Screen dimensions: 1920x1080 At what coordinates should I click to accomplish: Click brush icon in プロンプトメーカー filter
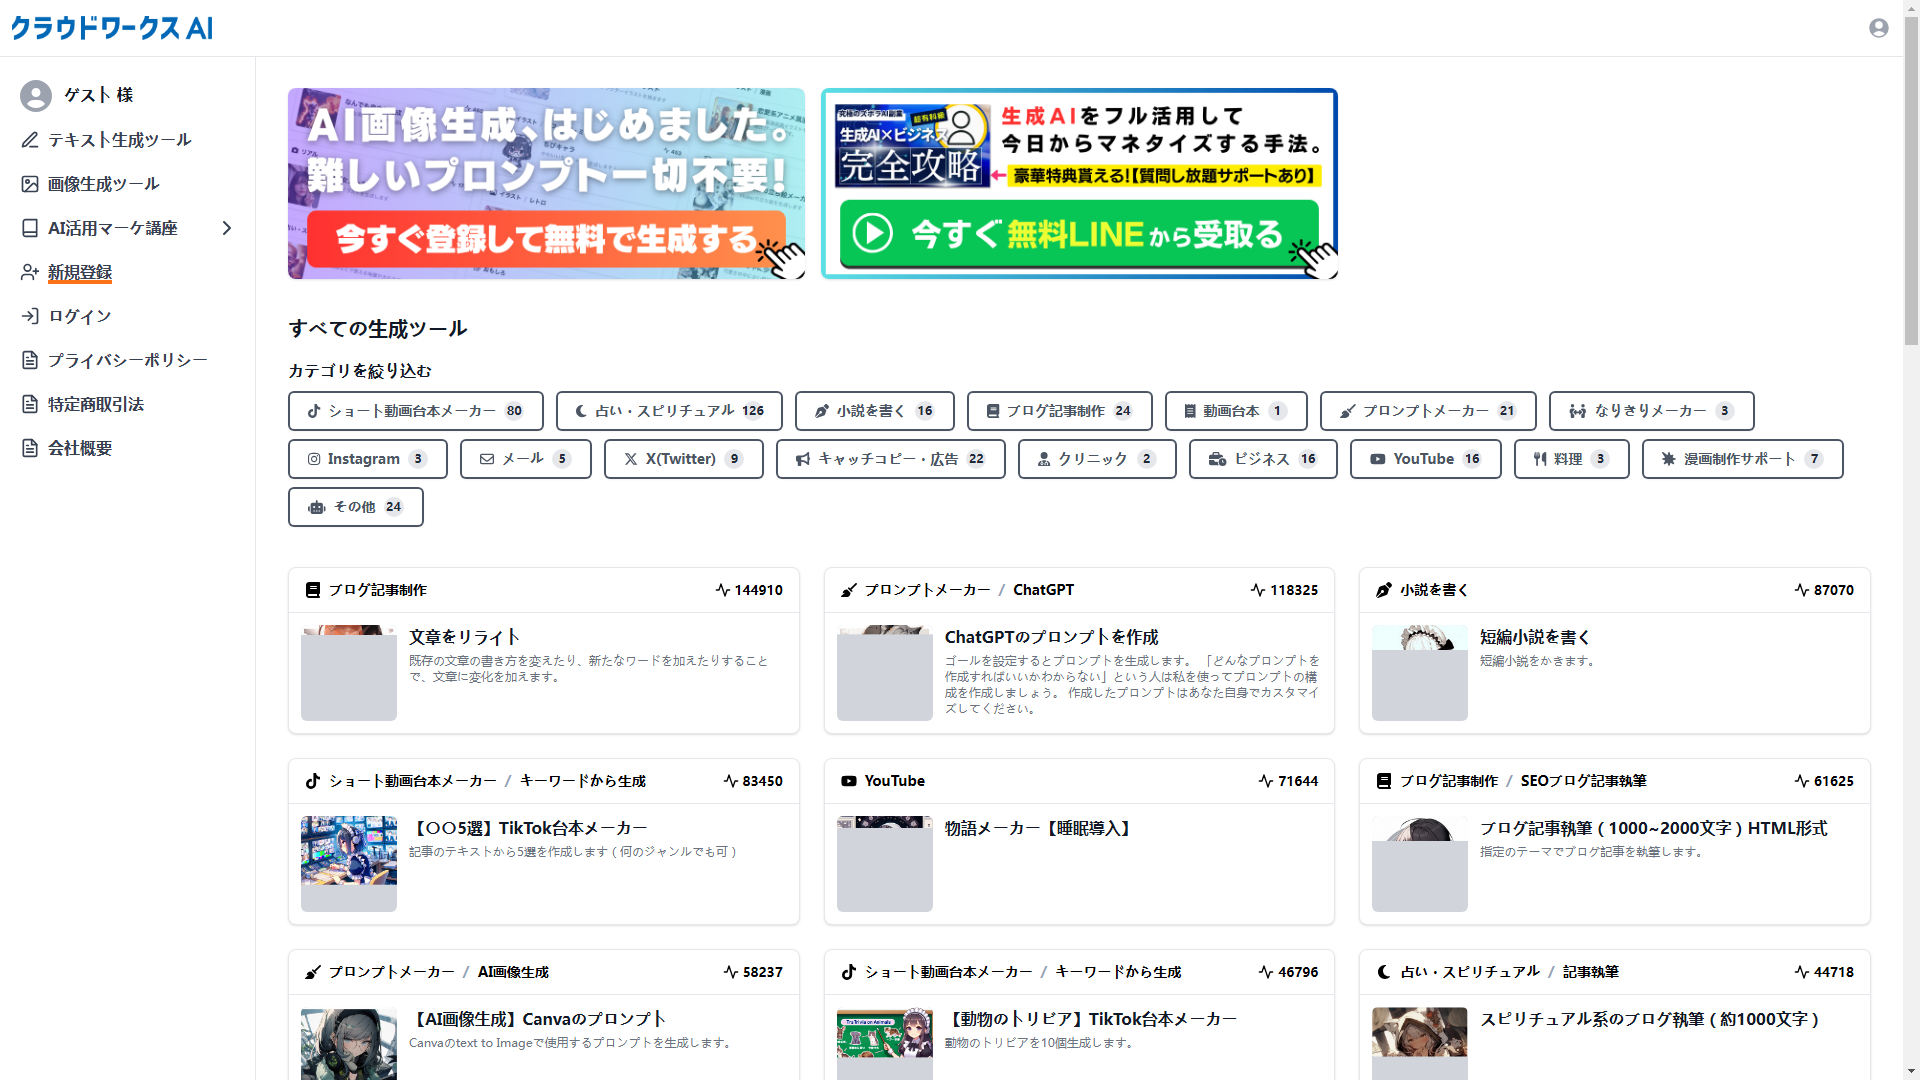point(1348,411)
